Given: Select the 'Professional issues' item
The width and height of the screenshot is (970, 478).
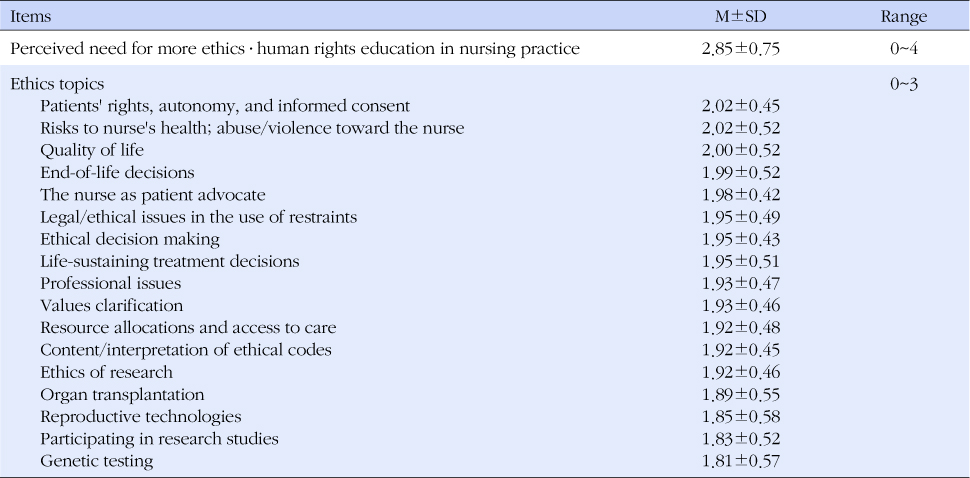Looking at the screenshot, I should pyautogui.click(x=111, y=283).
